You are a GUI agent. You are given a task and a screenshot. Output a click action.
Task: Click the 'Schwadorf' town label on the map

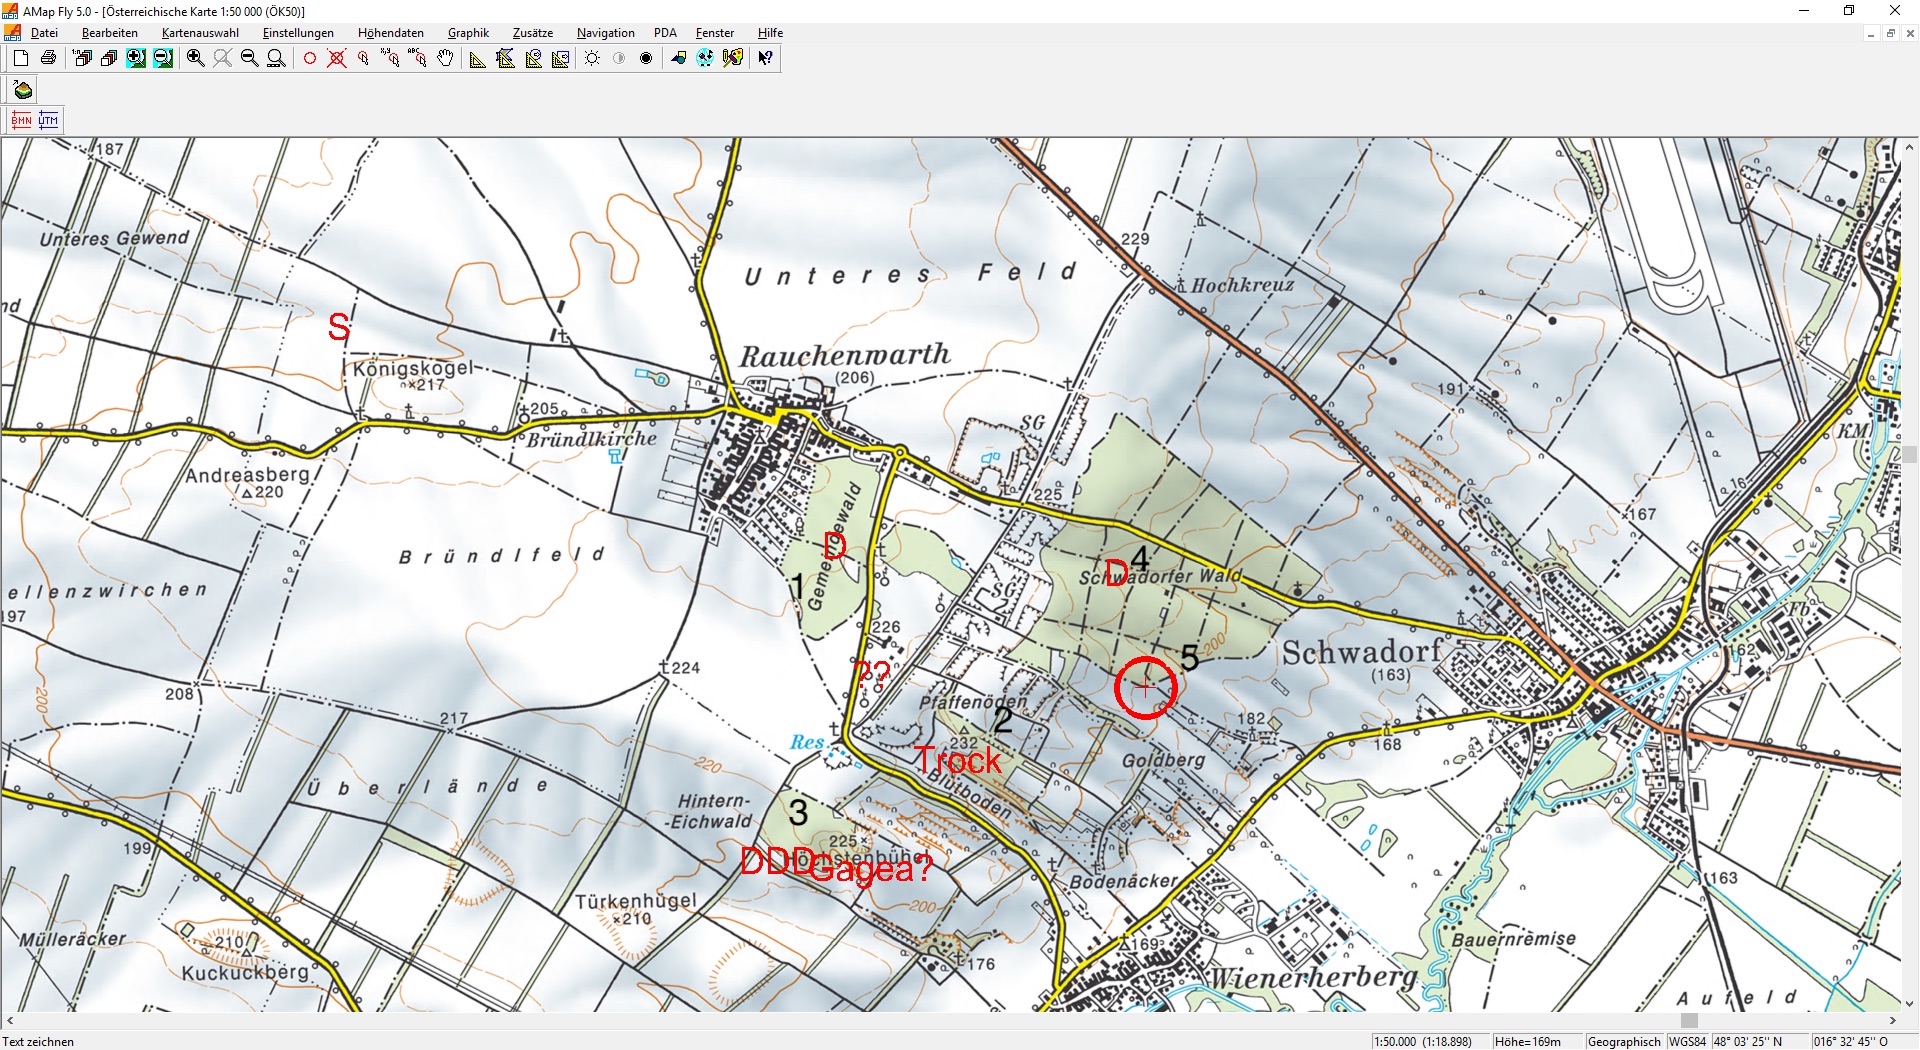(x=1362, y=652)
